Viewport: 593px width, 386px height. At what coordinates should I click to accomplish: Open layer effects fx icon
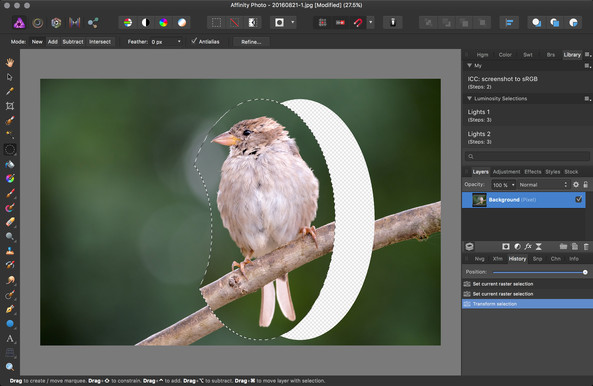(528, 246)
